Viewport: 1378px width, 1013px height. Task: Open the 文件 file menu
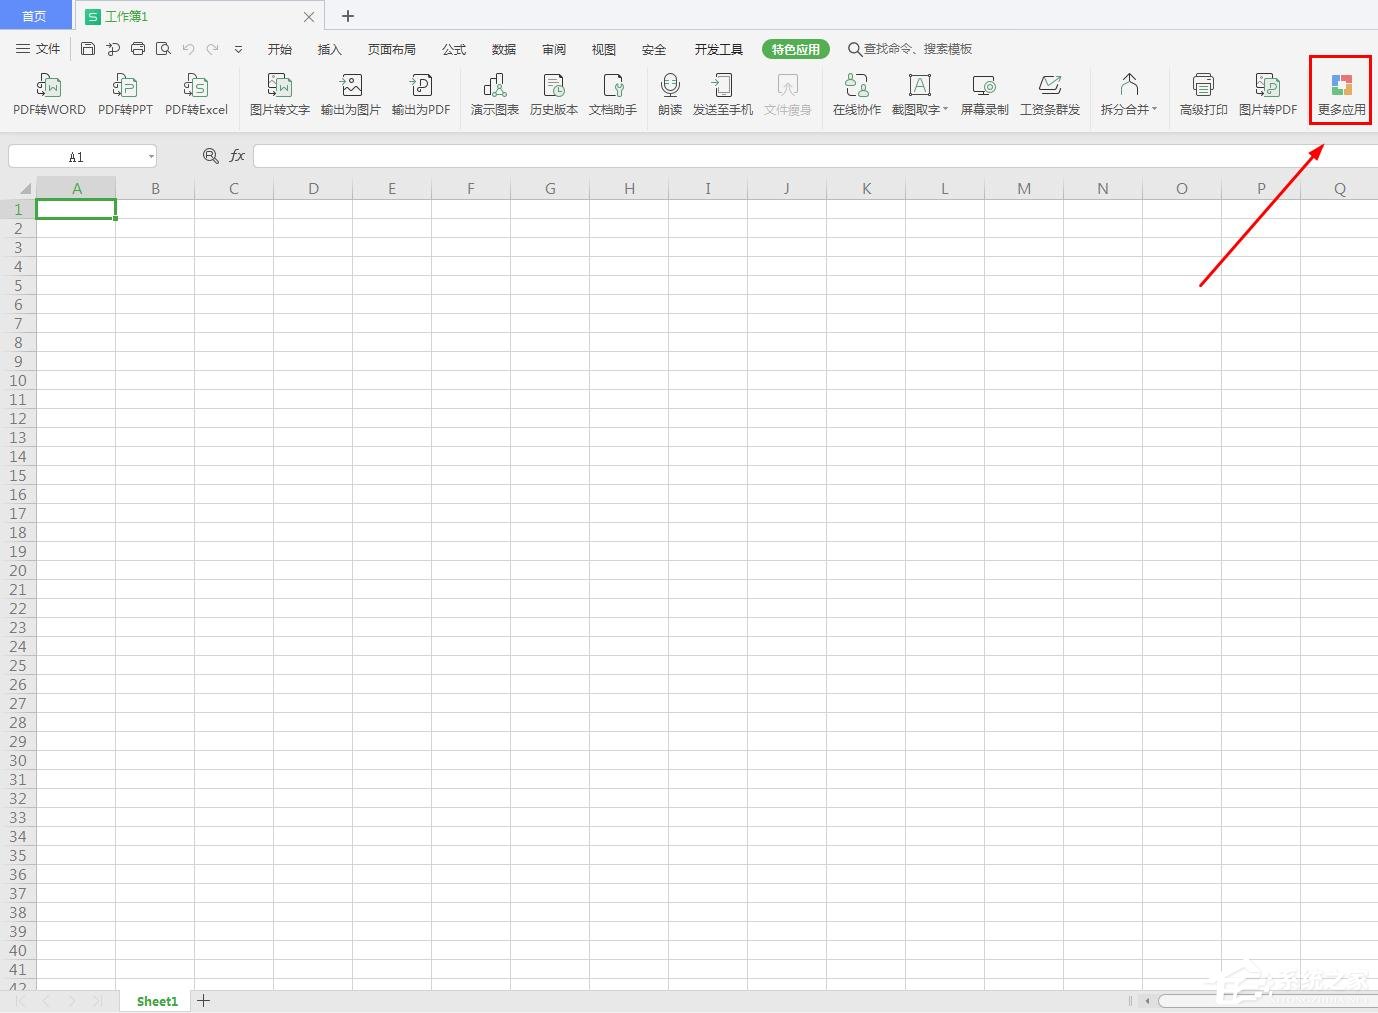38,49
